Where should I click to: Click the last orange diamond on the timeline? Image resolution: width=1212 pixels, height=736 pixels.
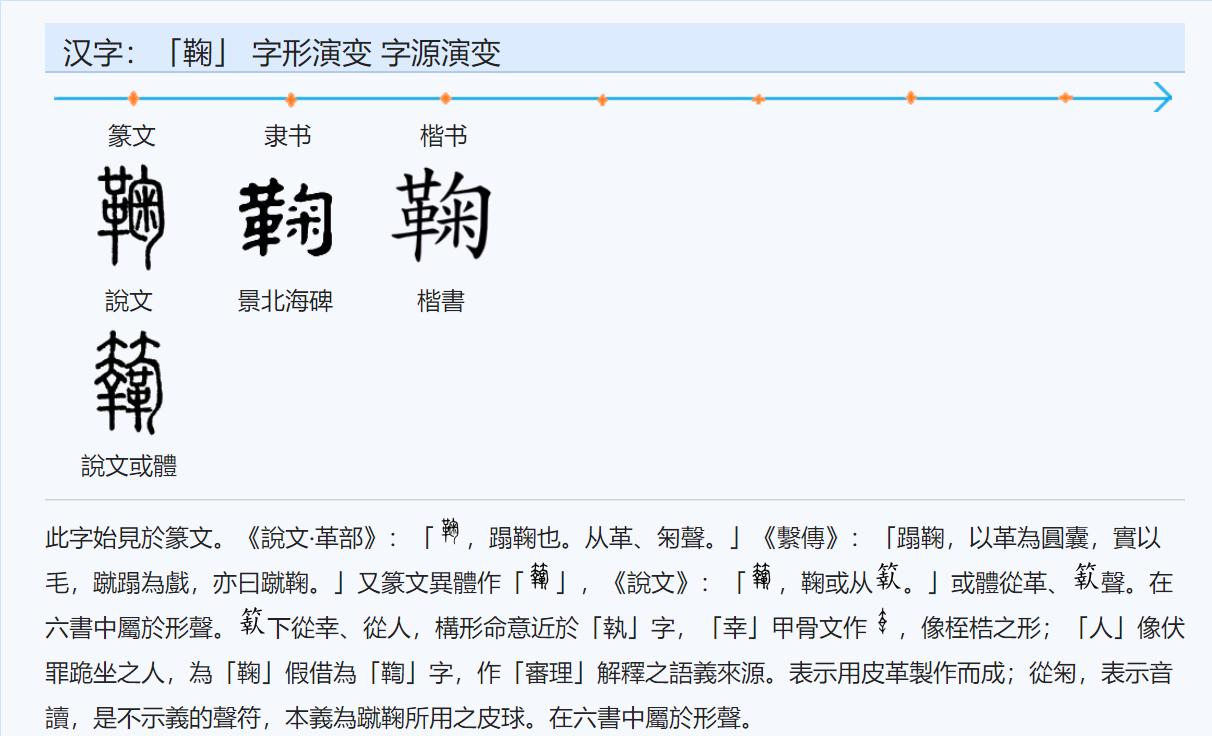click(1065, 98)
